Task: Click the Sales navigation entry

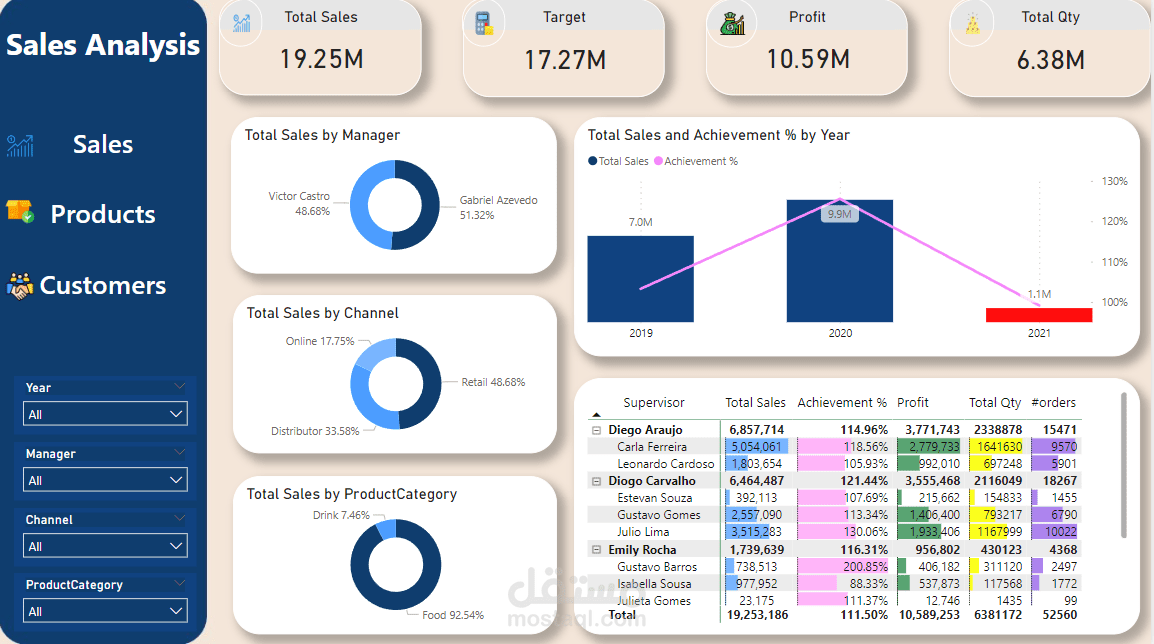Action: tap(102, 144)
